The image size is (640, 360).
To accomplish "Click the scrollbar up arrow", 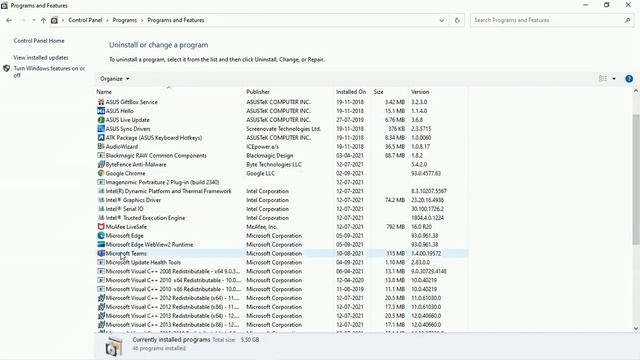I will (636, 92).
